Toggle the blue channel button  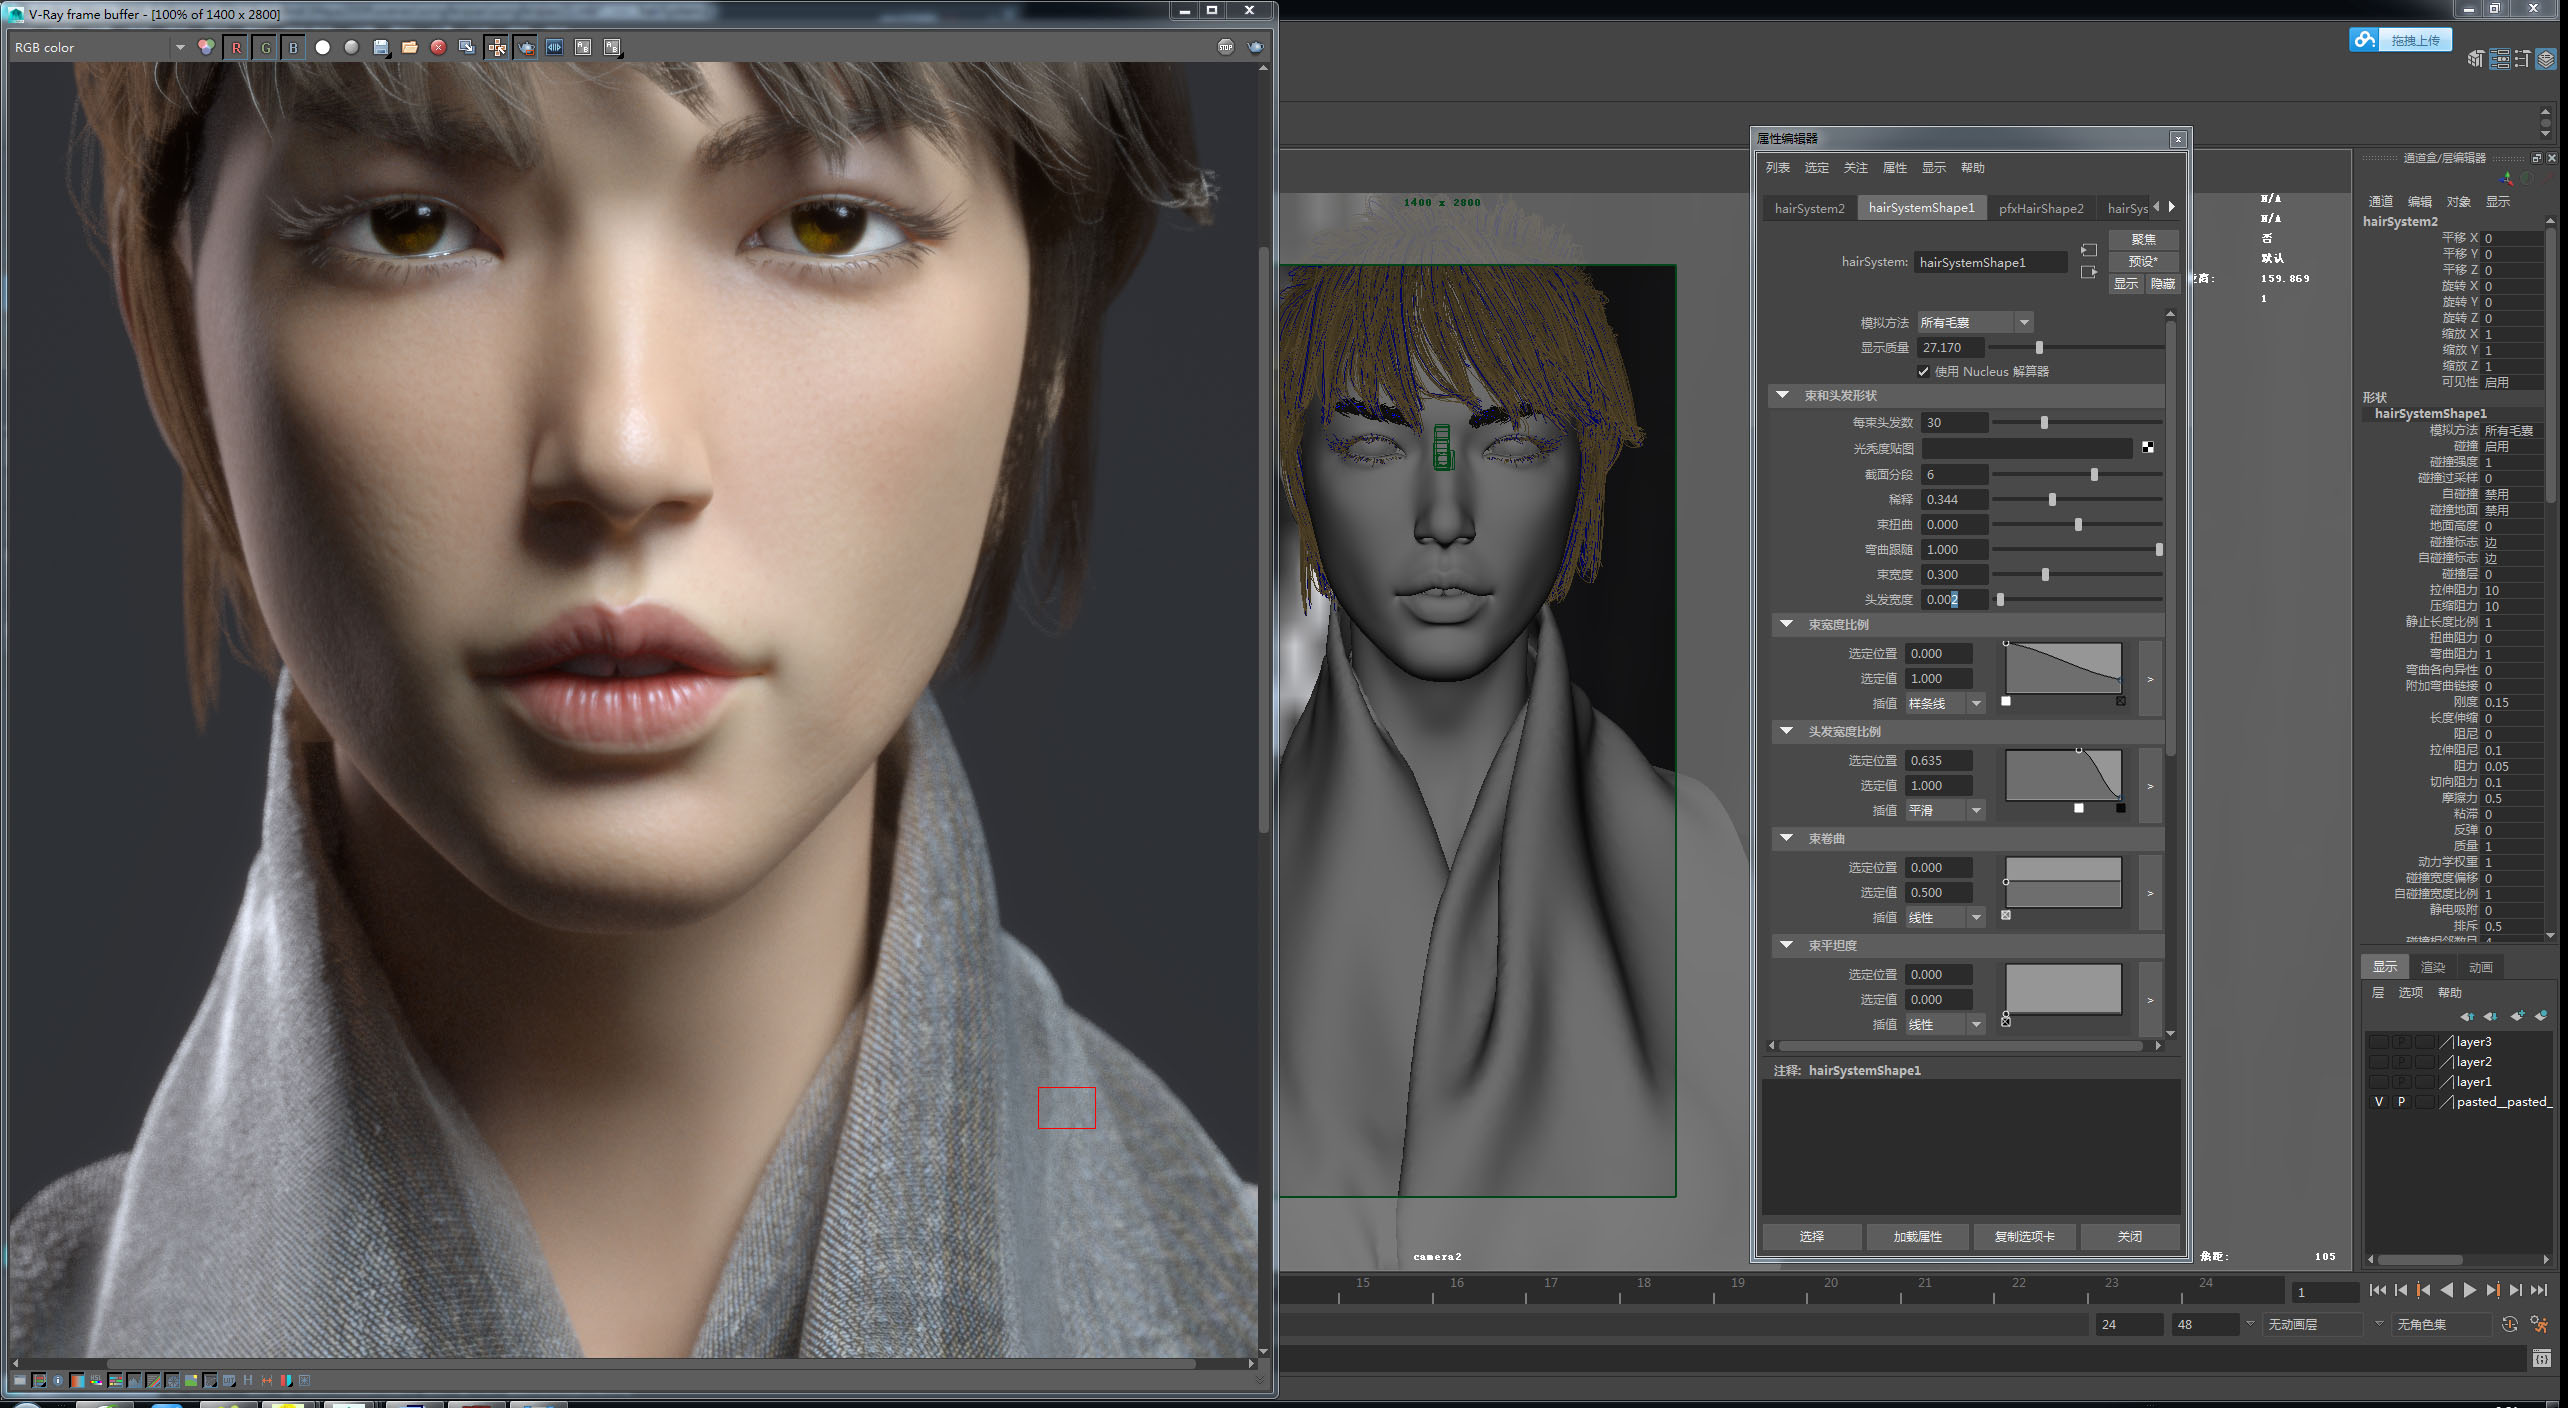click(x=293, y=47)
